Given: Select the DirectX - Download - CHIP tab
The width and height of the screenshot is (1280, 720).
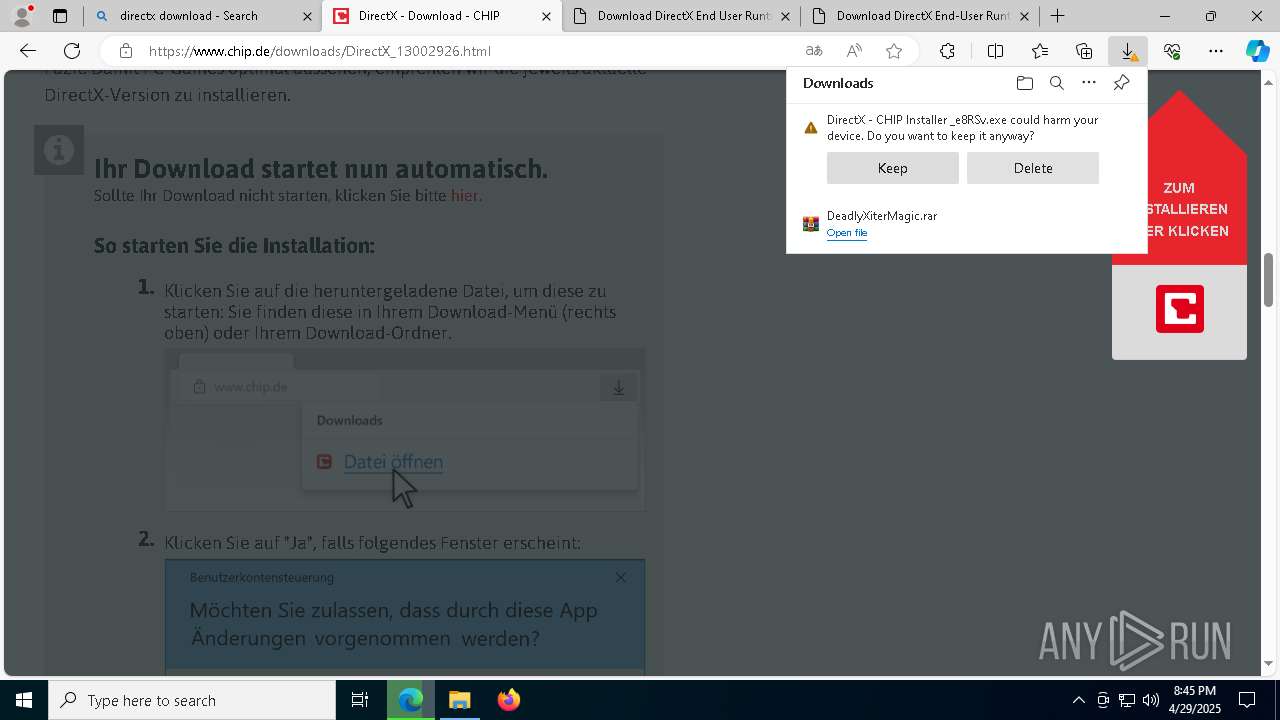Looking at the screenshot, I should 441,16.
